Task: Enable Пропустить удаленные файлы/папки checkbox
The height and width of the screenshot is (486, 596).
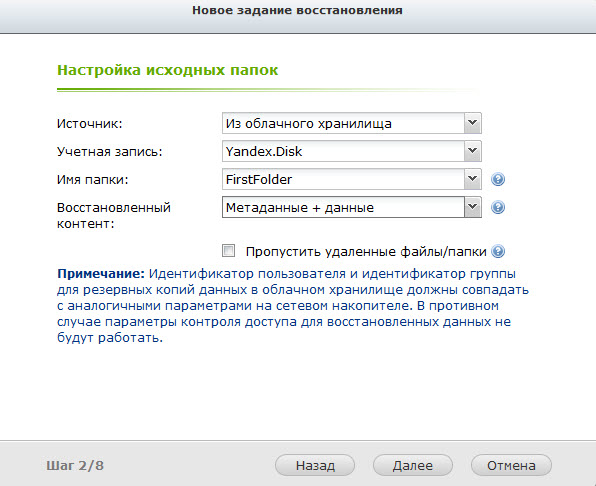Action: click(x=228, y=251)
